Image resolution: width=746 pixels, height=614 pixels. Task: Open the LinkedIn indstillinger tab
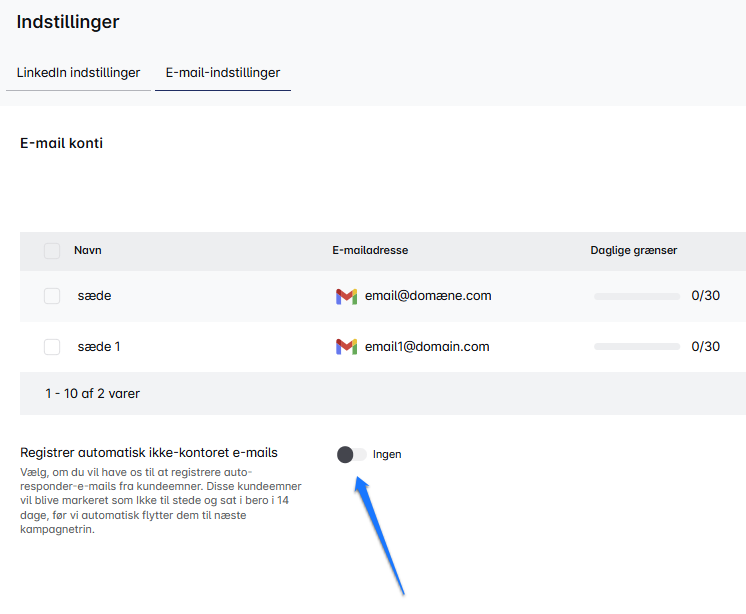click(78, 73)
